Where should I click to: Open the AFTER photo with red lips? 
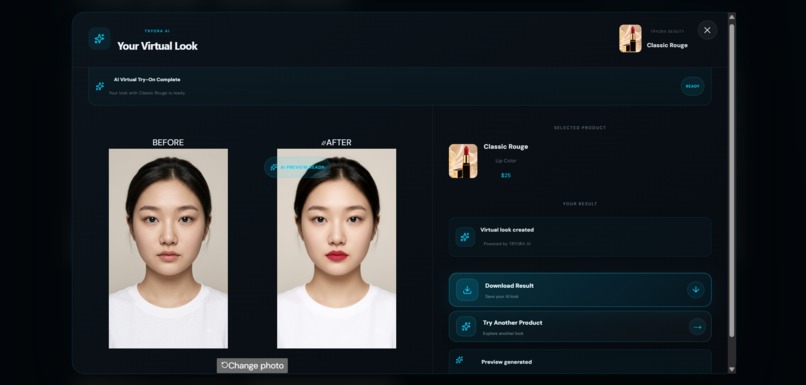pyautogui.click(x=336, y=249)
